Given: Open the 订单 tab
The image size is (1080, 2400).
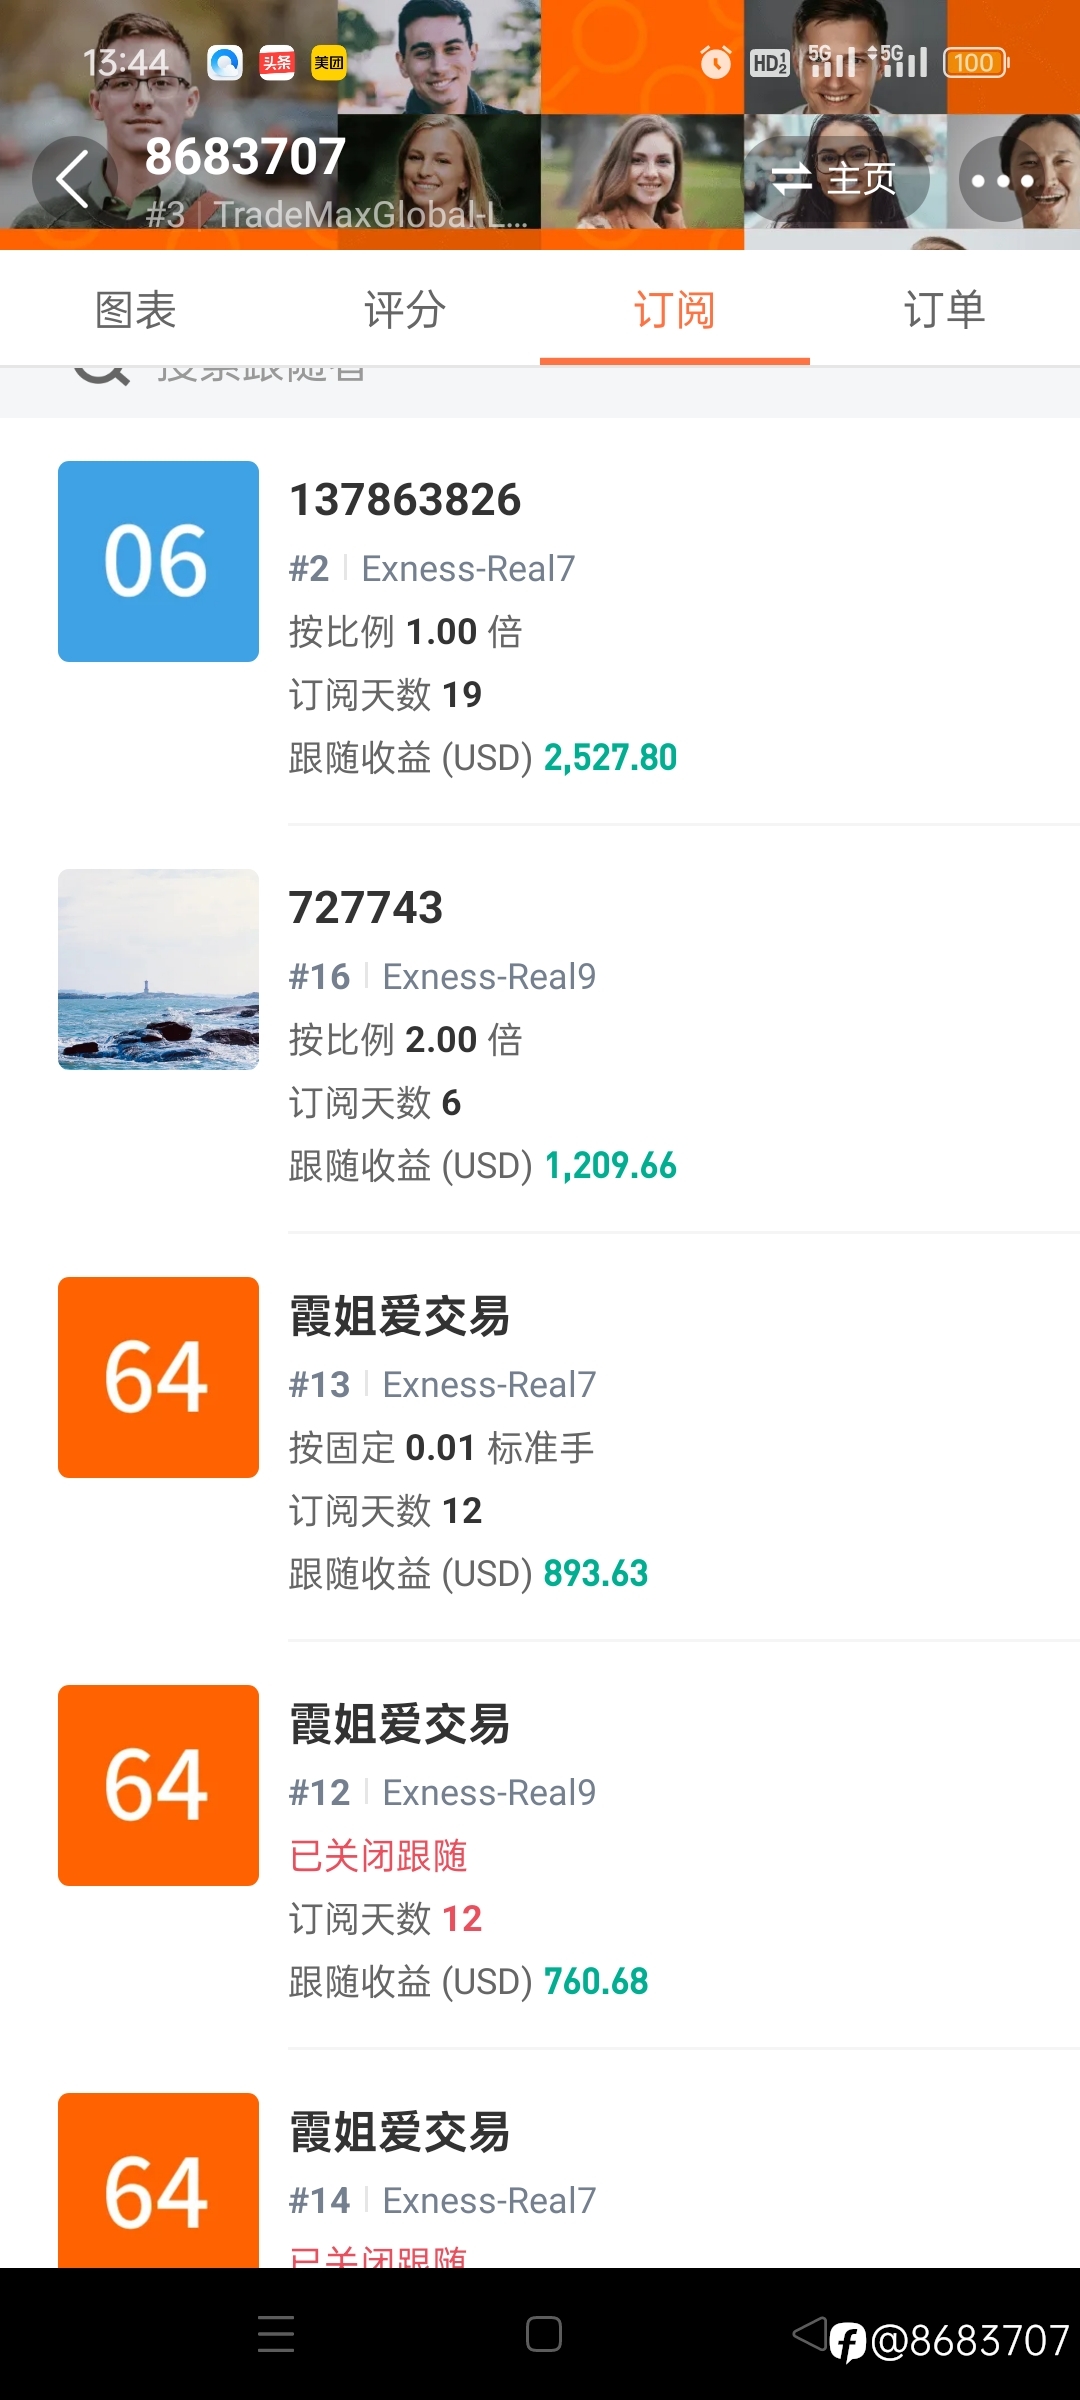Looking at the screenshot, I should [945, 309].
